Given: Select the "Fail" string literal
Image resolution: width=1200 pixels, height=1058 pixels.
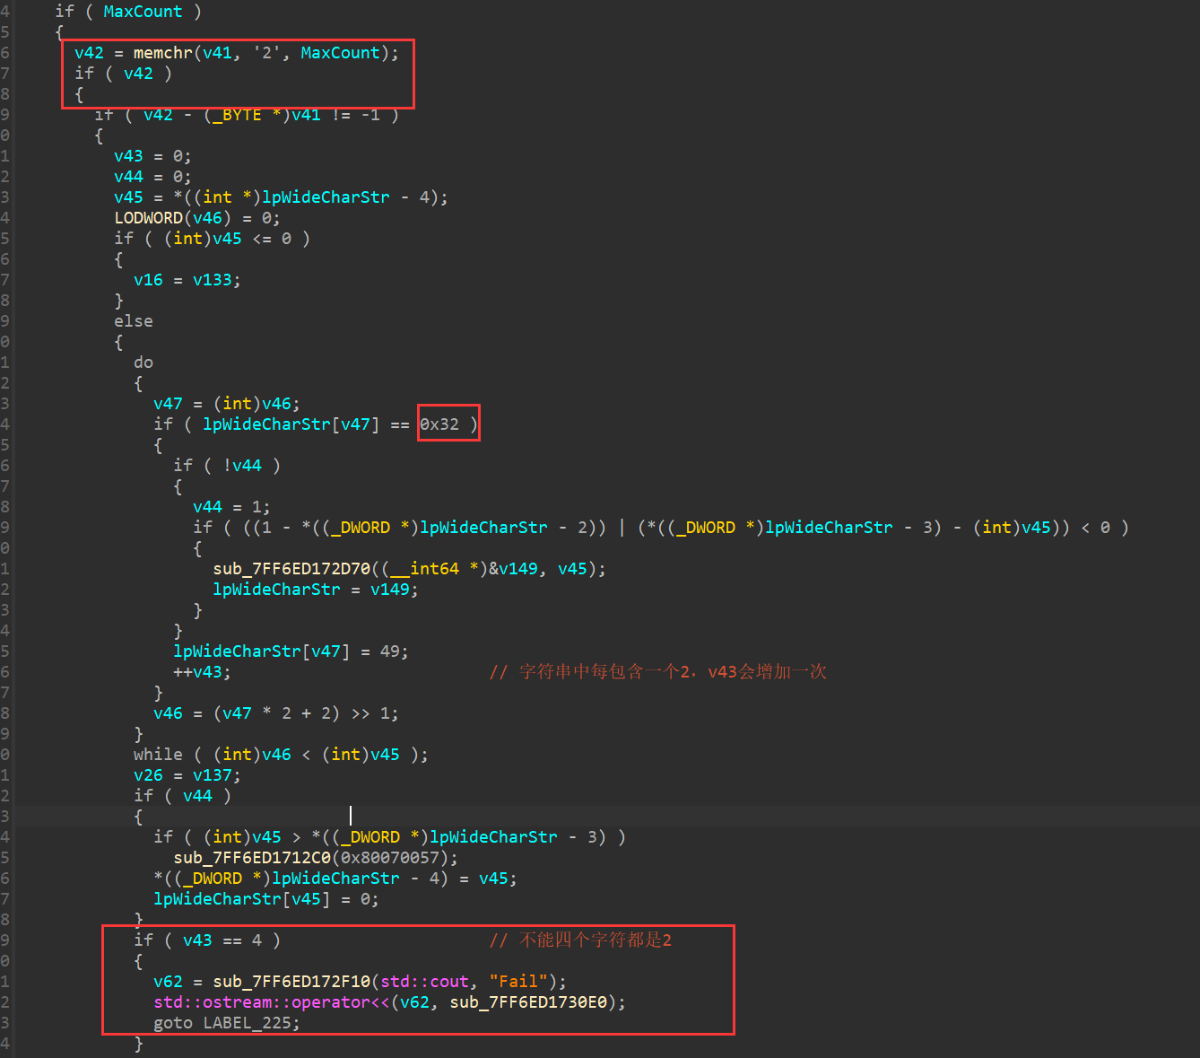Looking at the screenshot, I should tap(518, 981).
